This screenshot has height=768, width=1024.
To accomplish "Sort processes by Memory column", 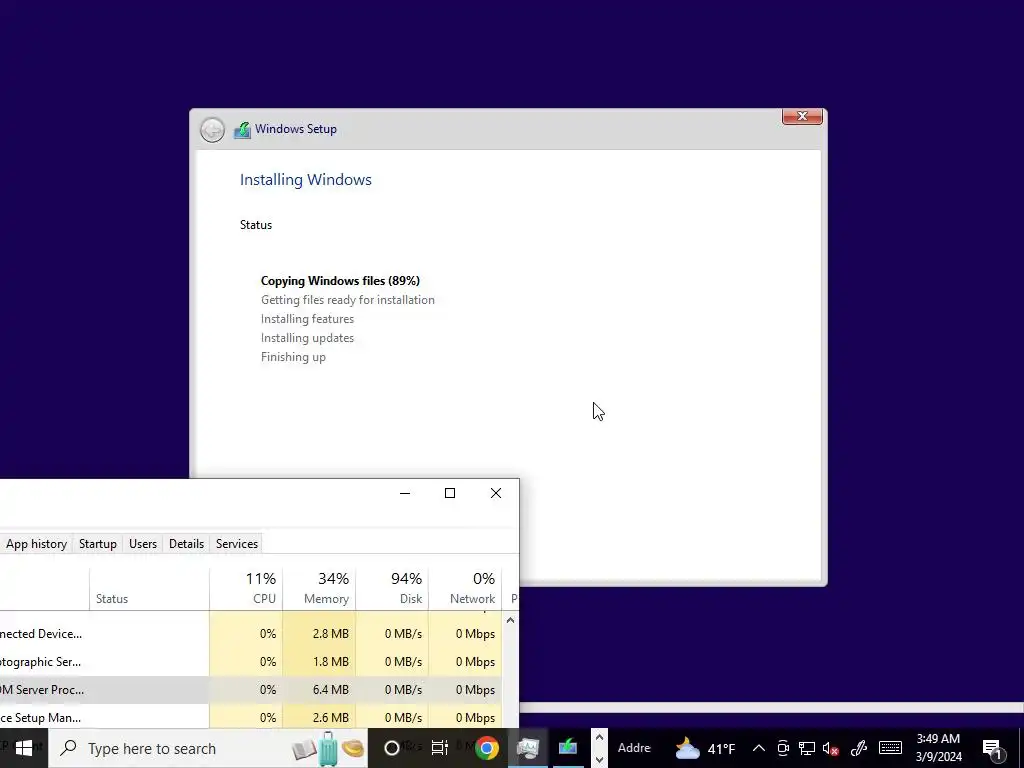I will click(x=319, y=588).
